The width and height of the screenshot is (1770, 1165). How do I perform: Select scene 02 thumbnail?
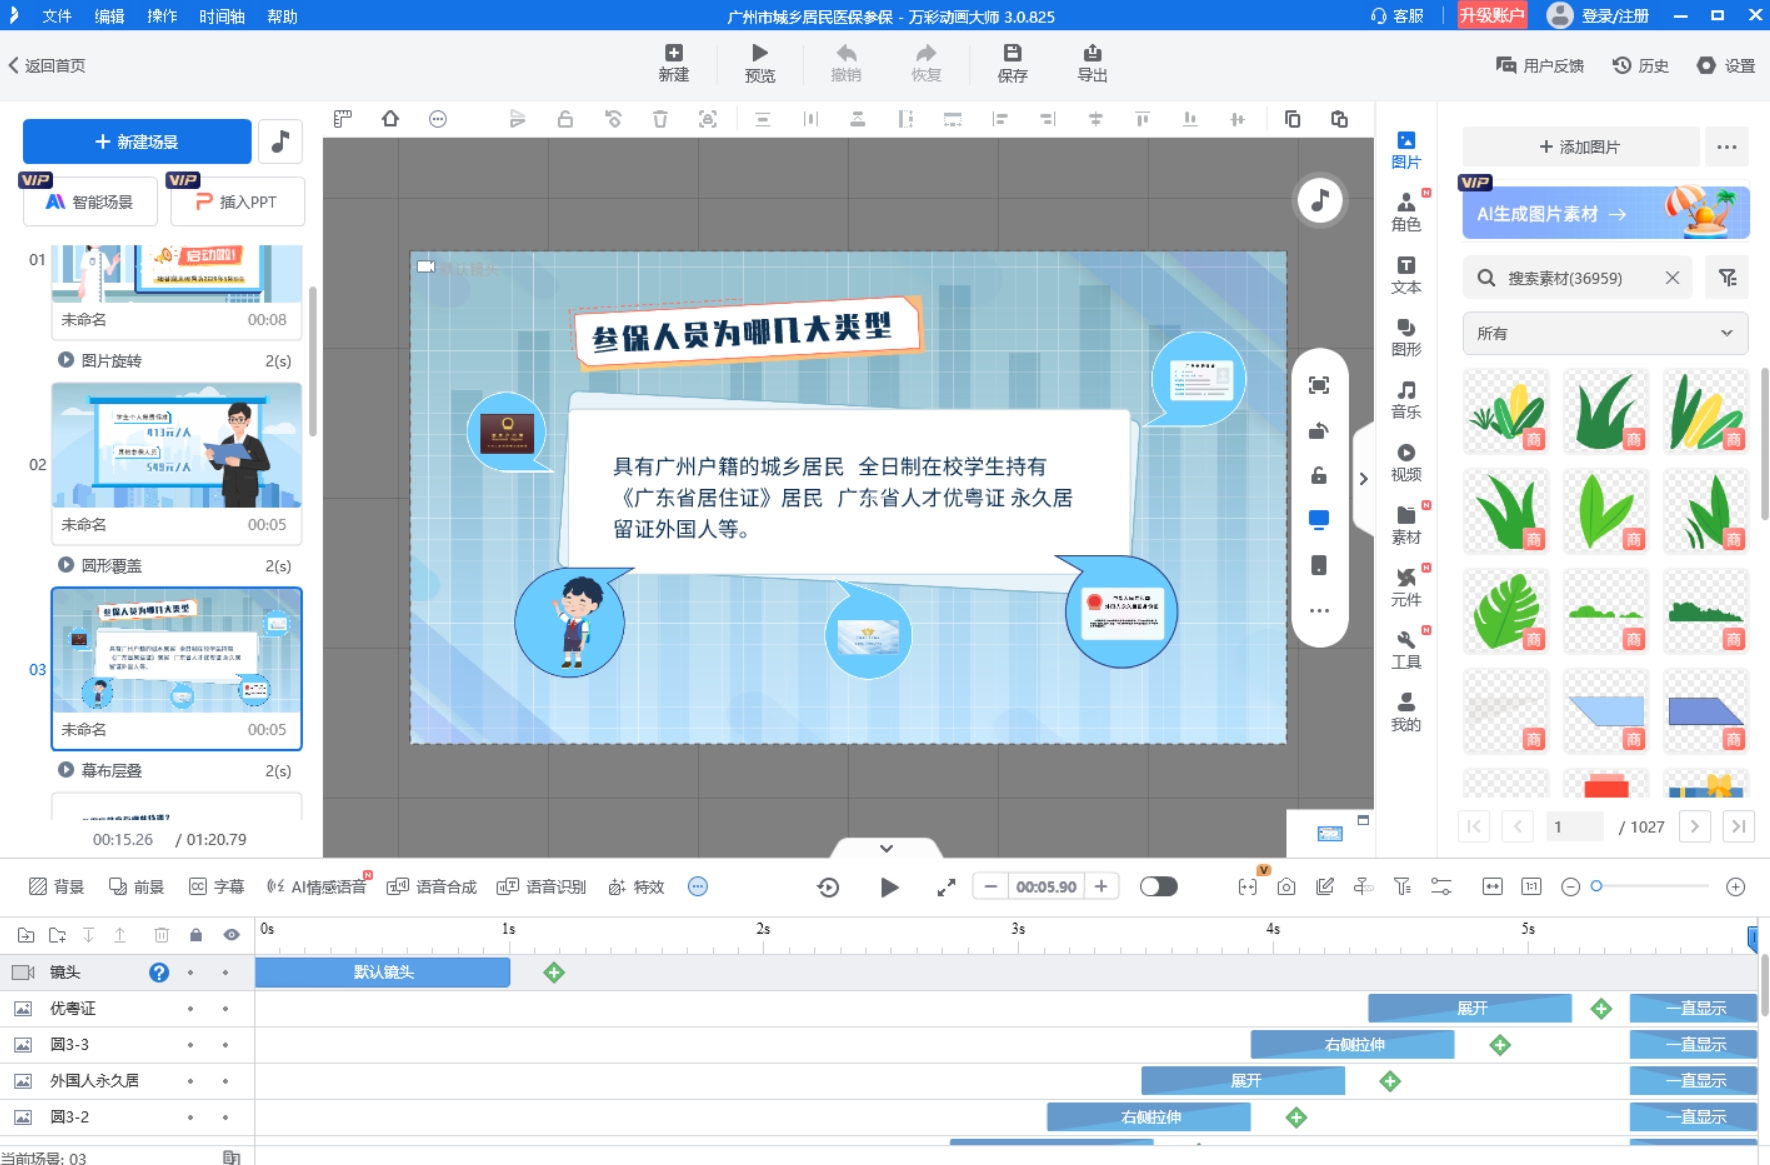[x=176, y=446]
